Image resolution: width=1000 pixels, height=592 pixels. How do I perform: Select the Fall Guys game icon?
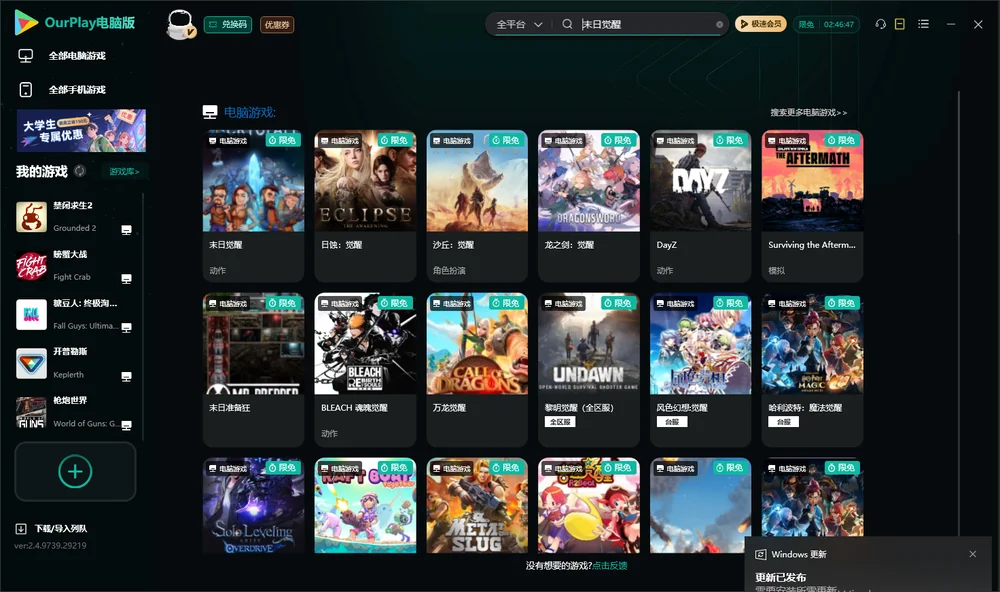pyautogui.click(x=31, y=314)
